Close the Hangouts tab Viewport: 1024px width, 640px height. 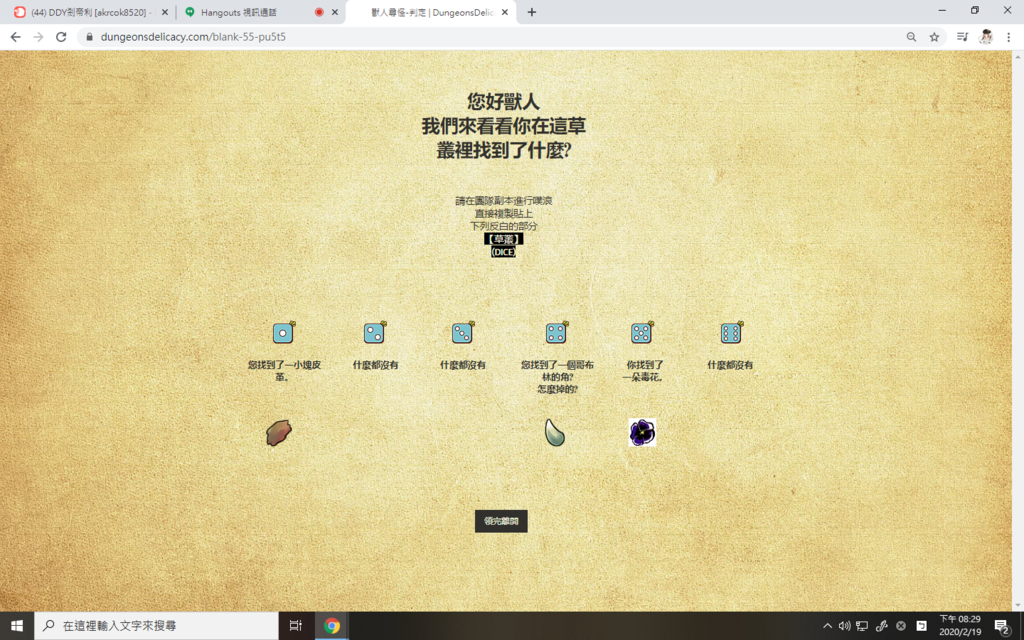[334, 12]
